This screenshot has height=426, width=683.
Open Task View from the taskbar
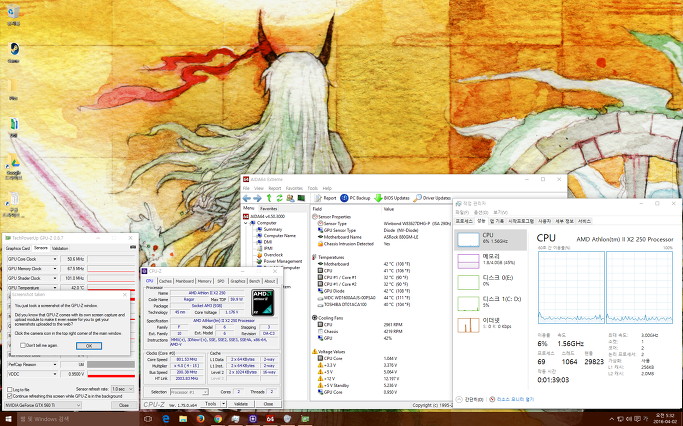(x=148, y=419)
